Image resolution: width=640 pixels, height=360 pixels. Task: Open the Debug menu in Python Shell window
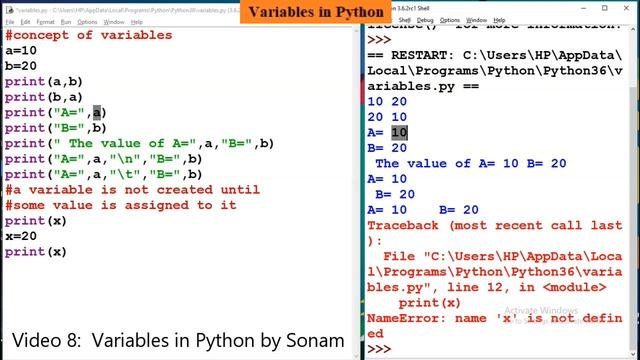click(x=425, y=20)
